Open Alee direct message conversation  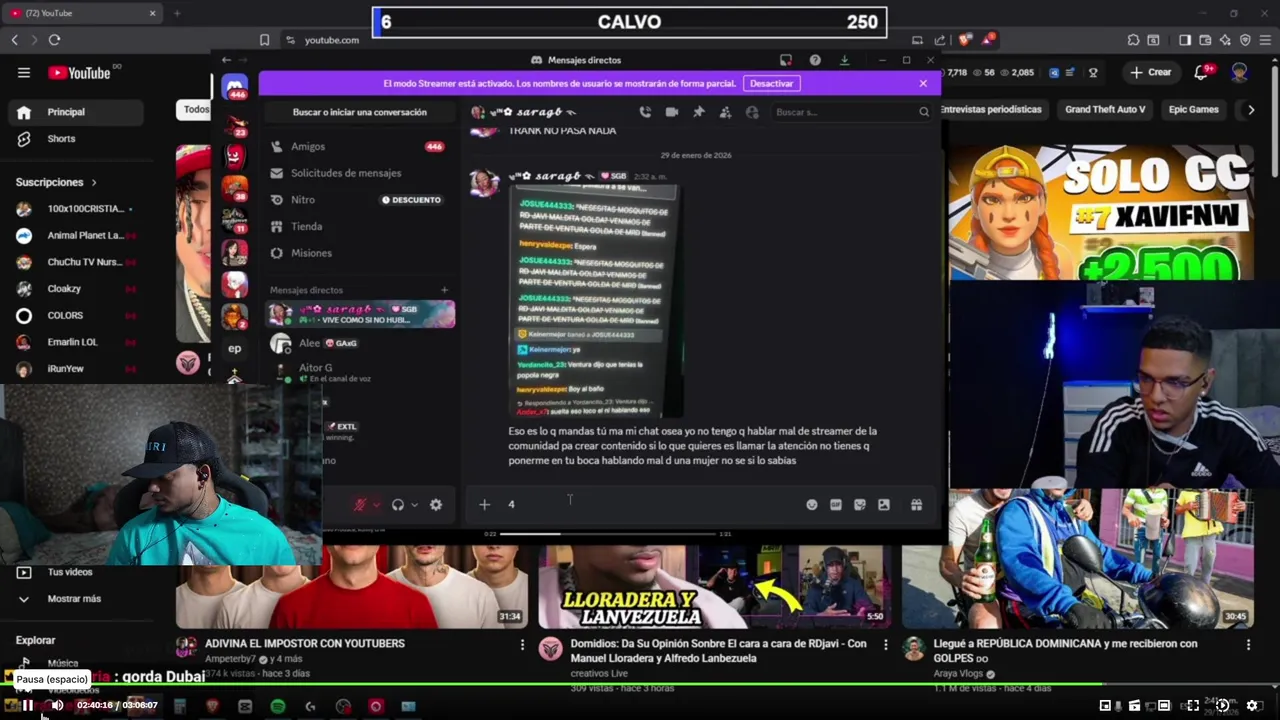click(x=360, y=343)
